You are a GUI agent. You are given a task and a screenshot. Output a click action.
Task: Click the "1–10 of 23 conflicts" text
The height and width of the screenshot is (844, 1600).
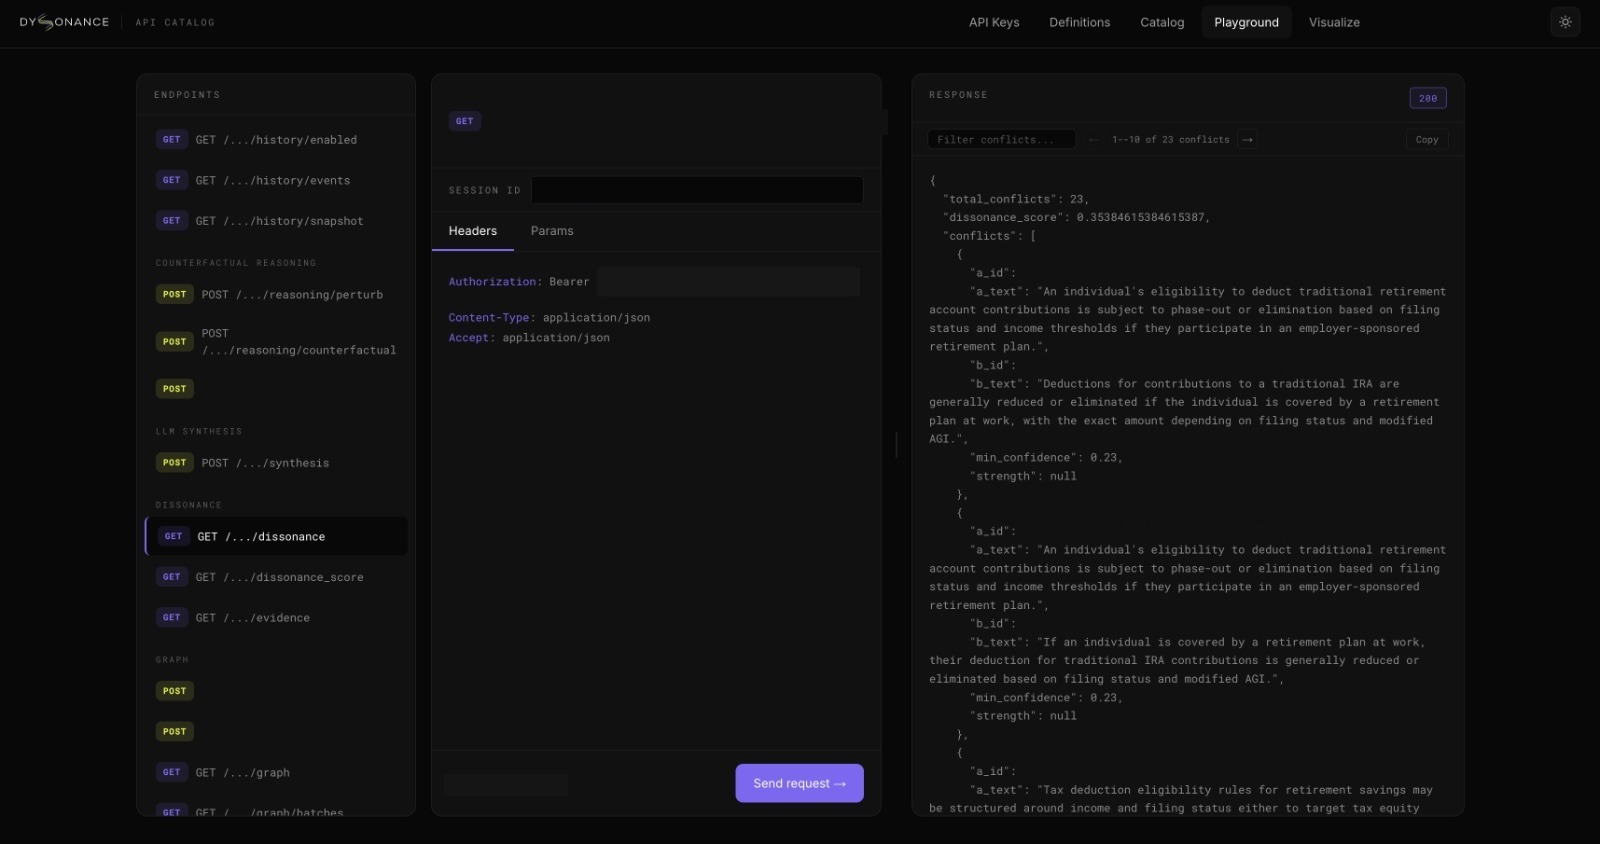pyautogui.click(x=1170, y=140)
